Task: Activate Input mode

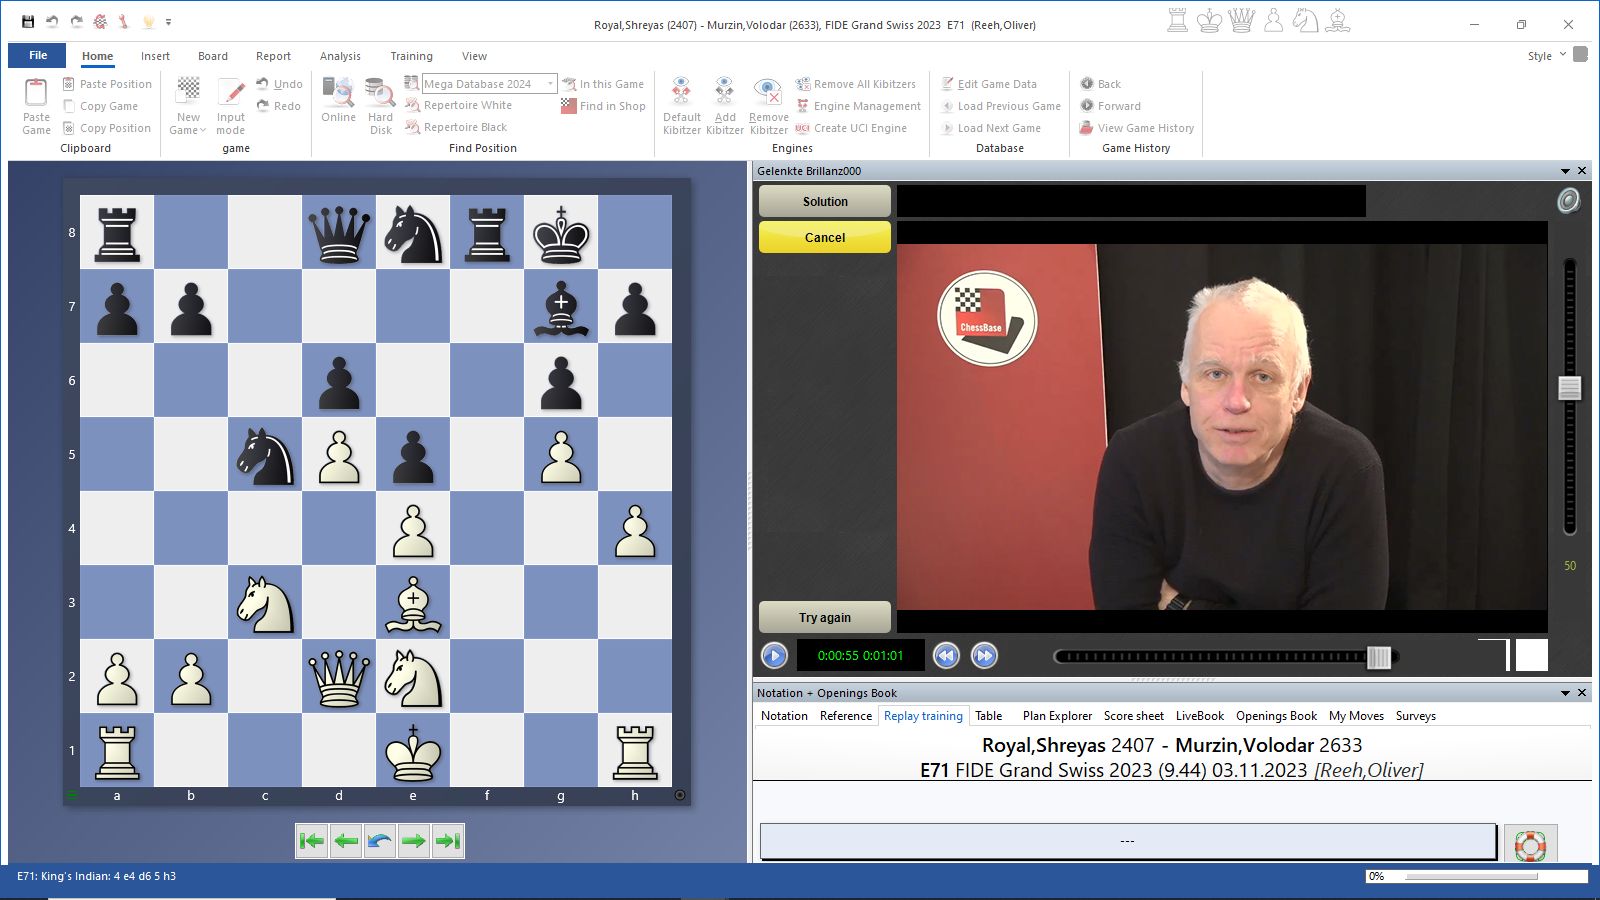Action: click(x=231, y=105)
